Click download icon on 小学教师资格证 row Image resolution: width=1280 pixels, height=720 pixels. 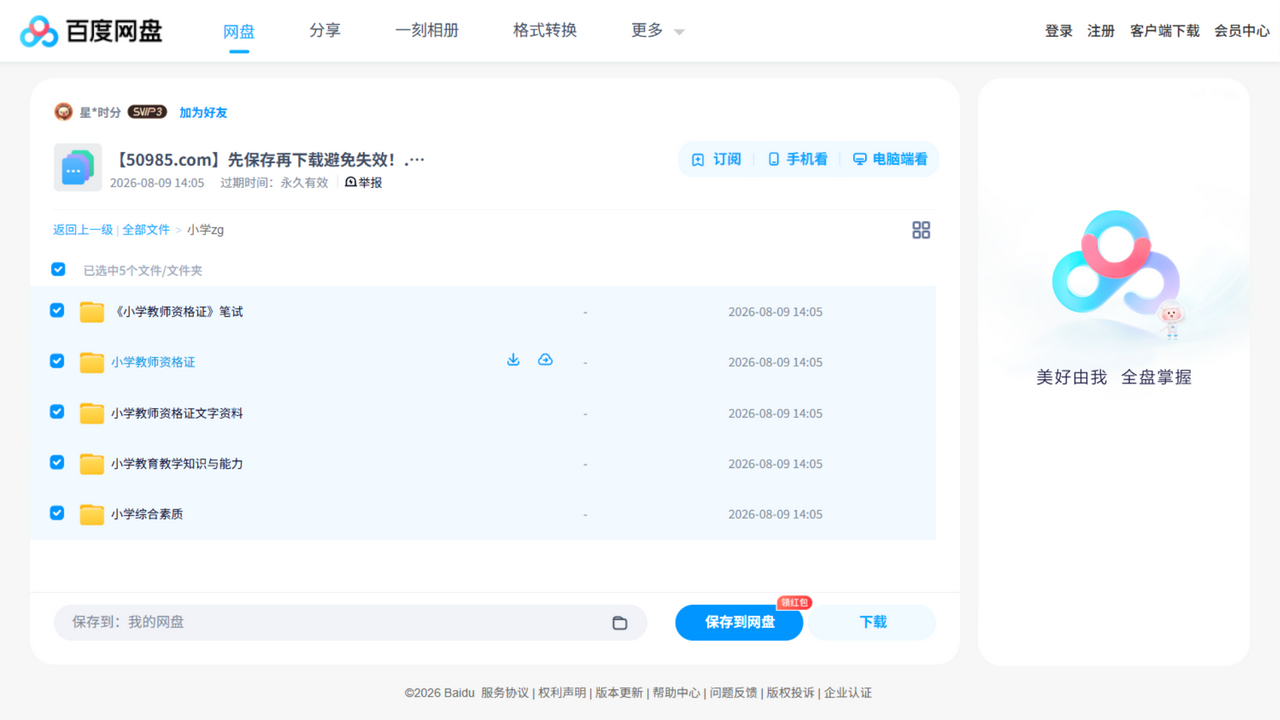(513, 360)
